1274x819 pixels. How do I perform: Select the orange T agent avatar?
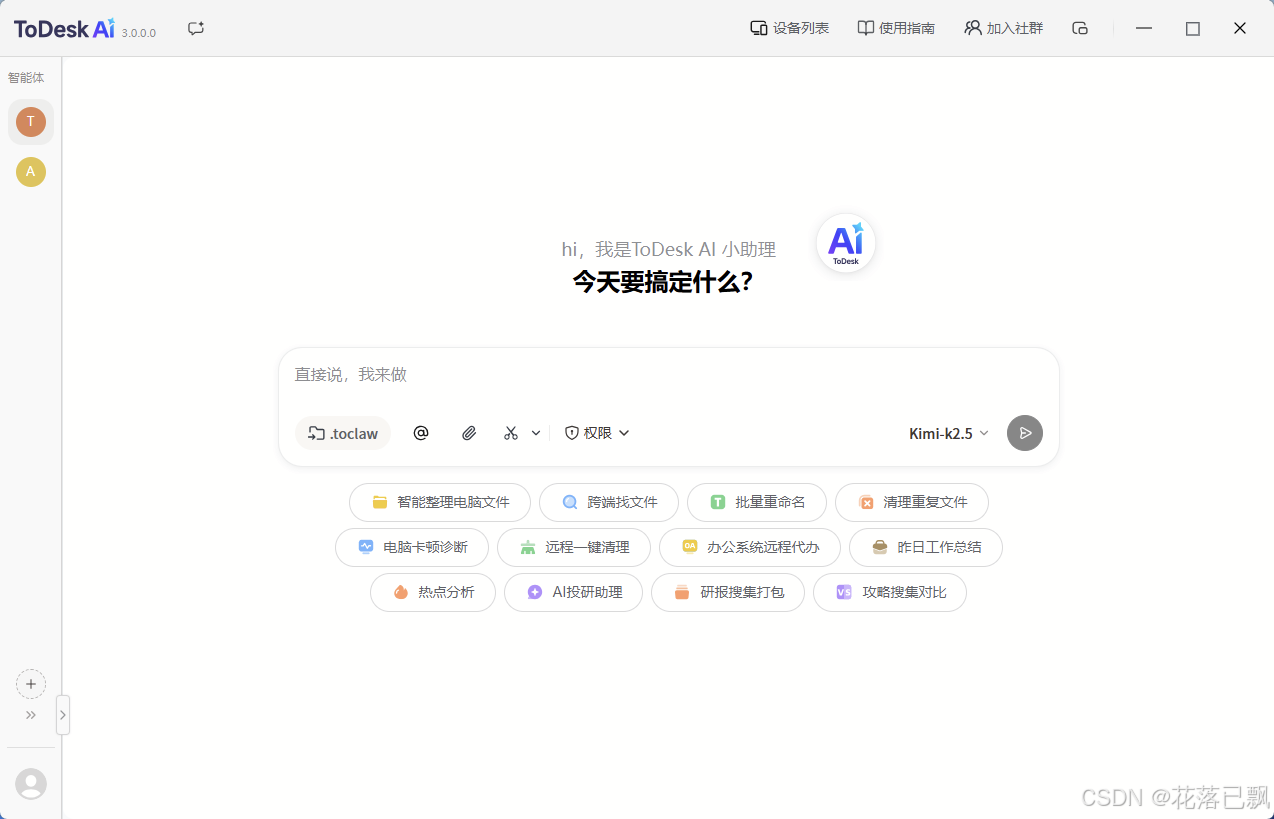point(31,122)
